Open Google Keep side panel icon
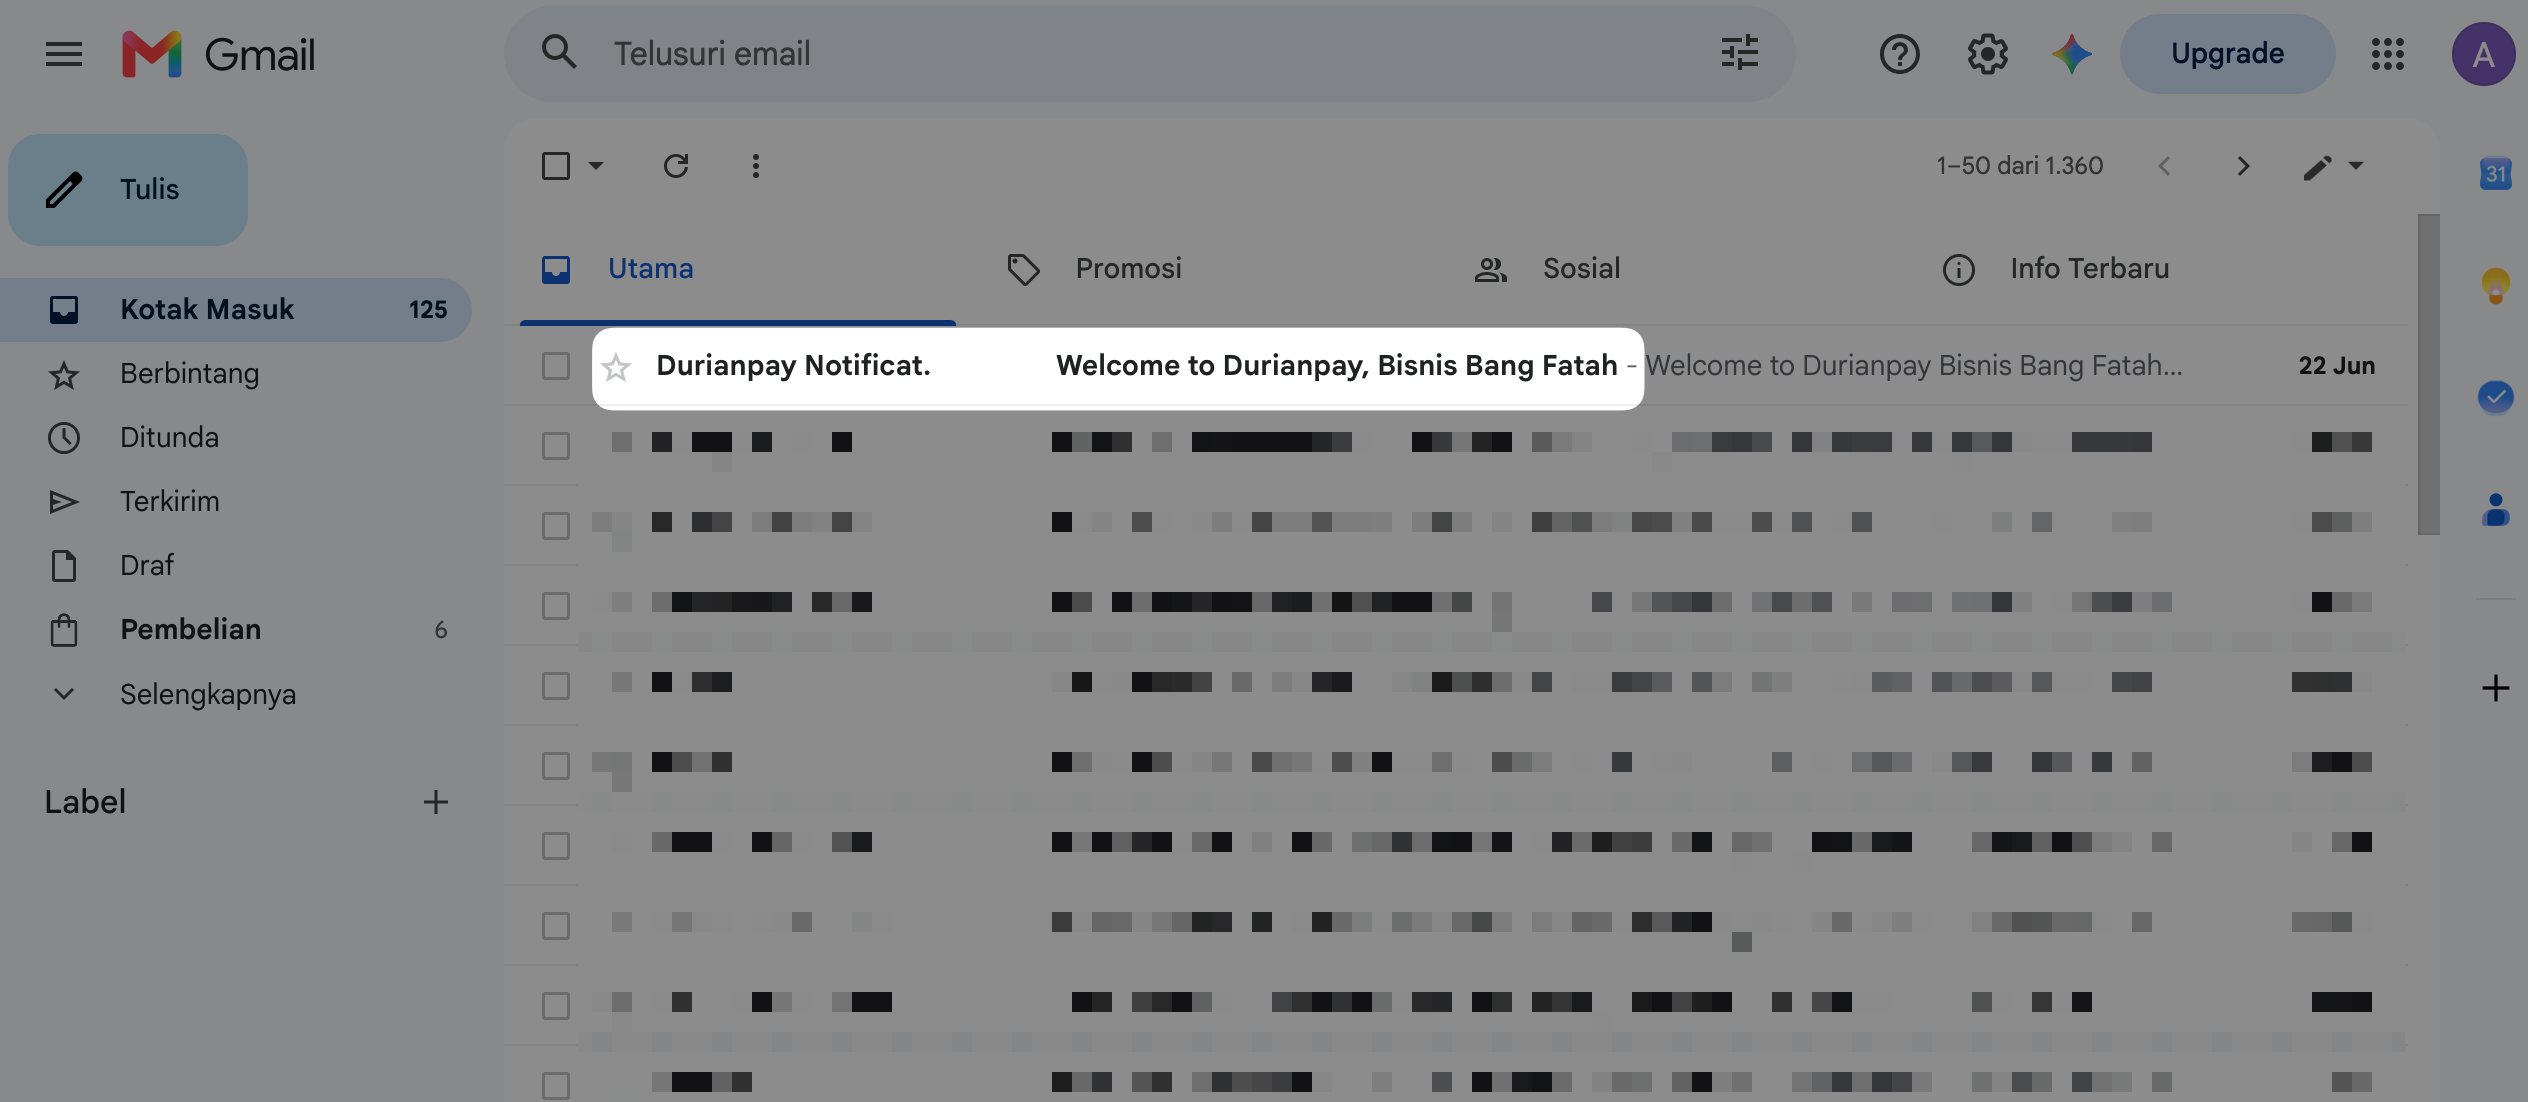This screenshot has height=1102, width=2528. pyautogui.click(x=2496, y=286)
